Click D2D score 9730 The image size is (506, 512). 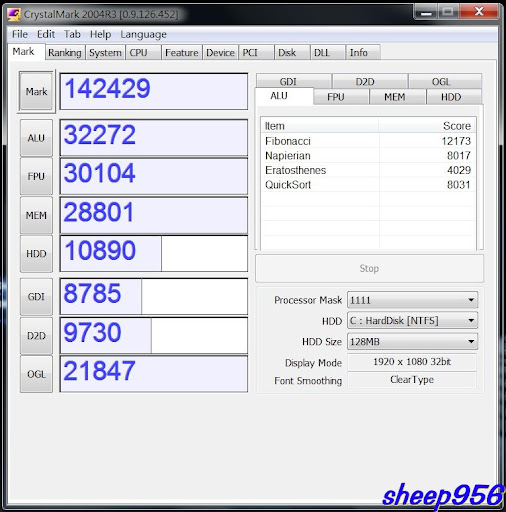154,336
